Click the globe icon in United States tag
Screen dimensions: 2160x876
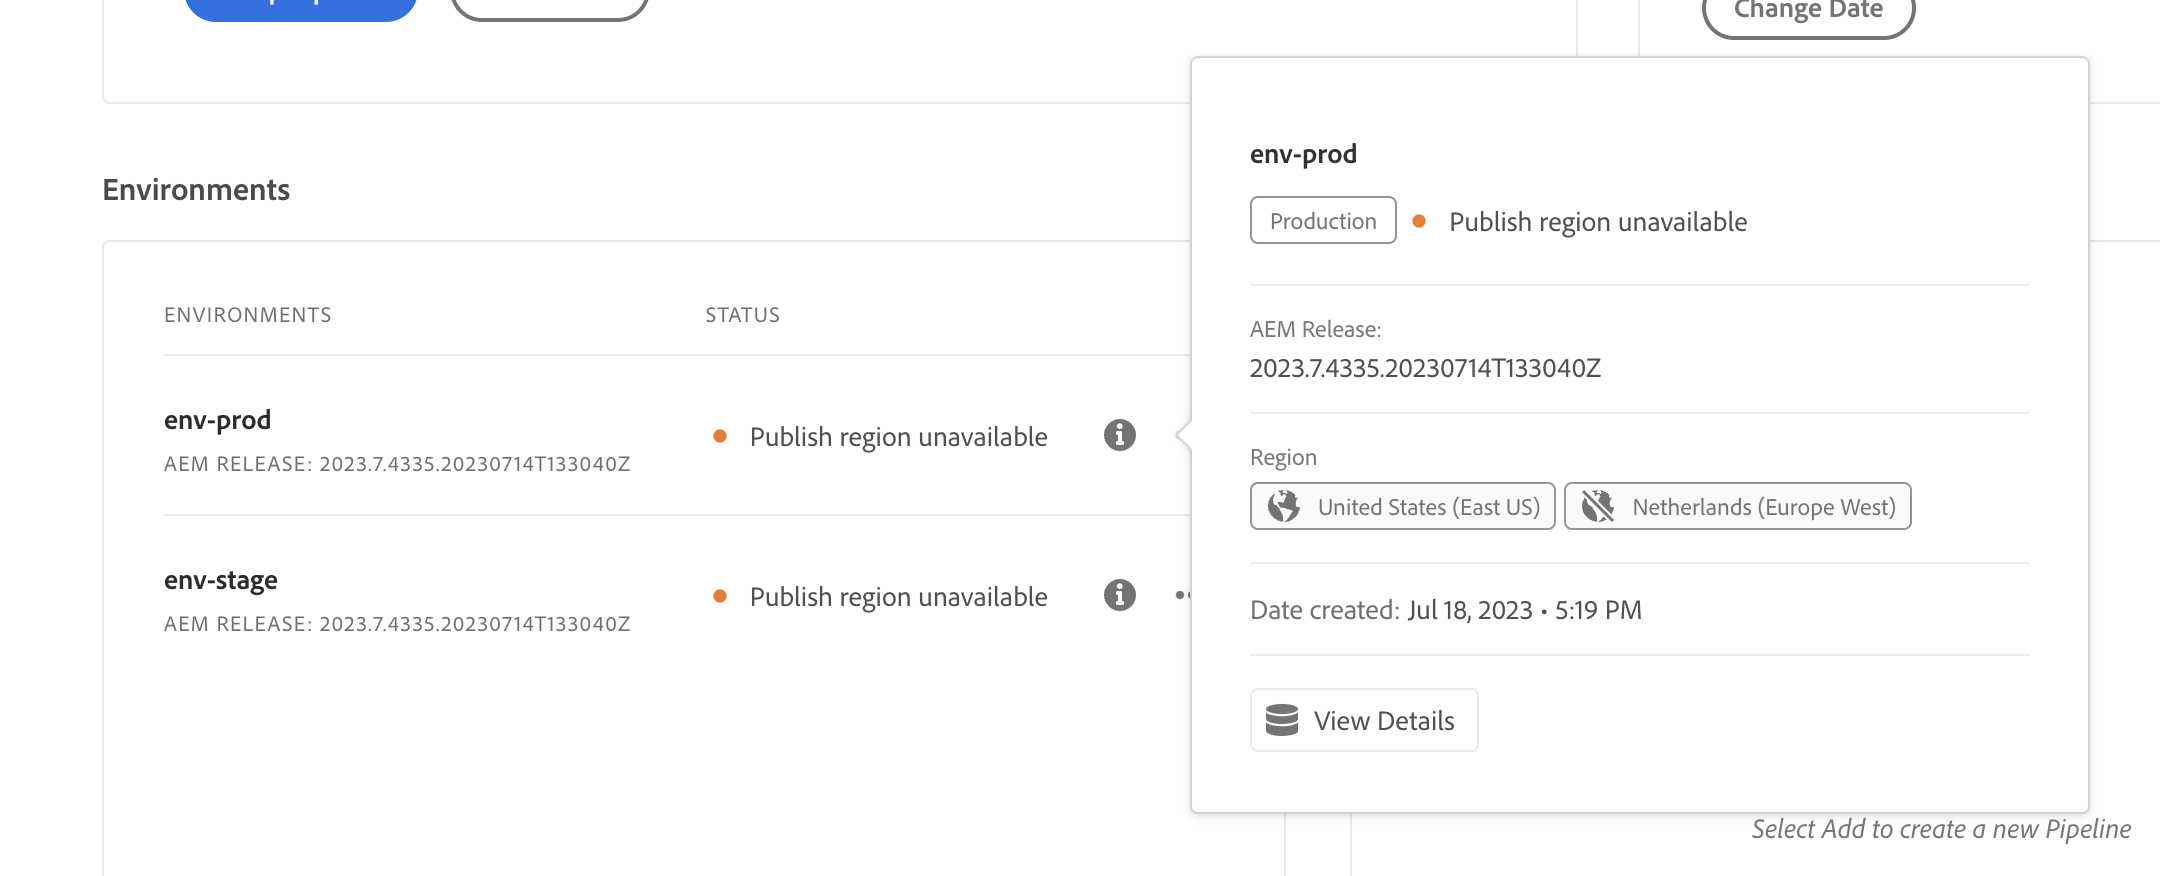click(x=1284, y=506)
